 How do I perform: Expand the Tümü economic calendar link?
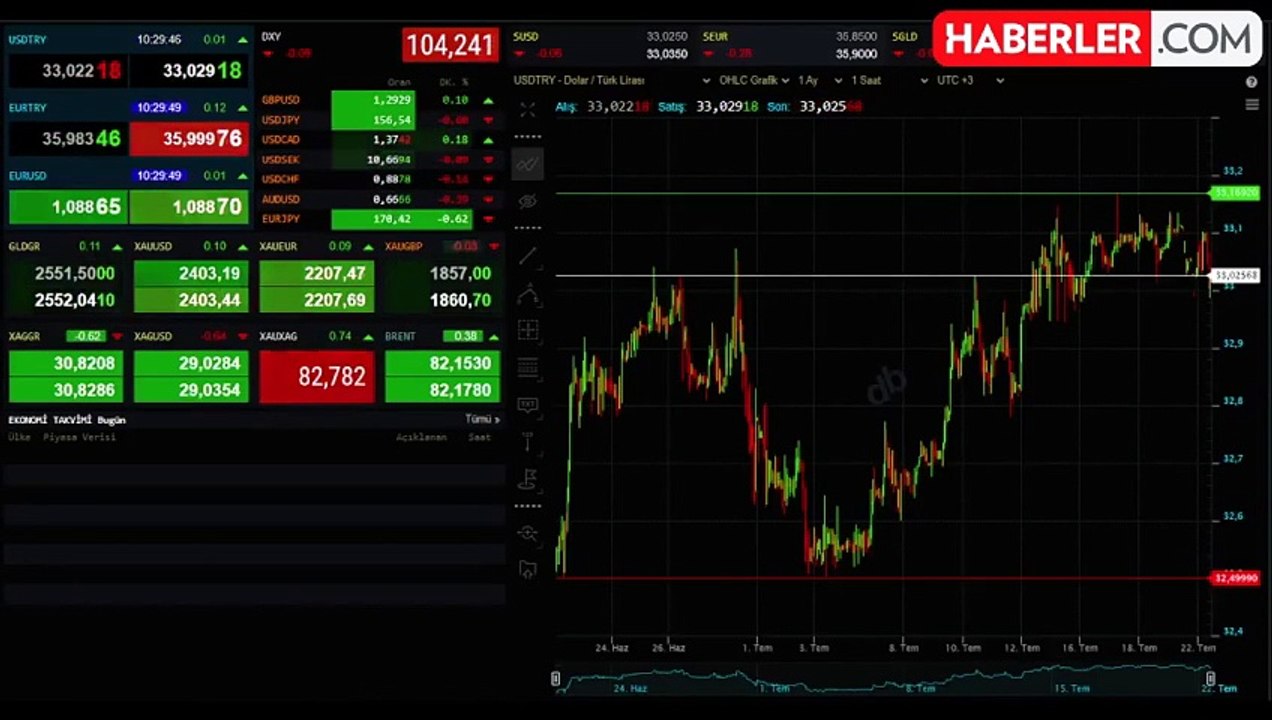(483, 420)
